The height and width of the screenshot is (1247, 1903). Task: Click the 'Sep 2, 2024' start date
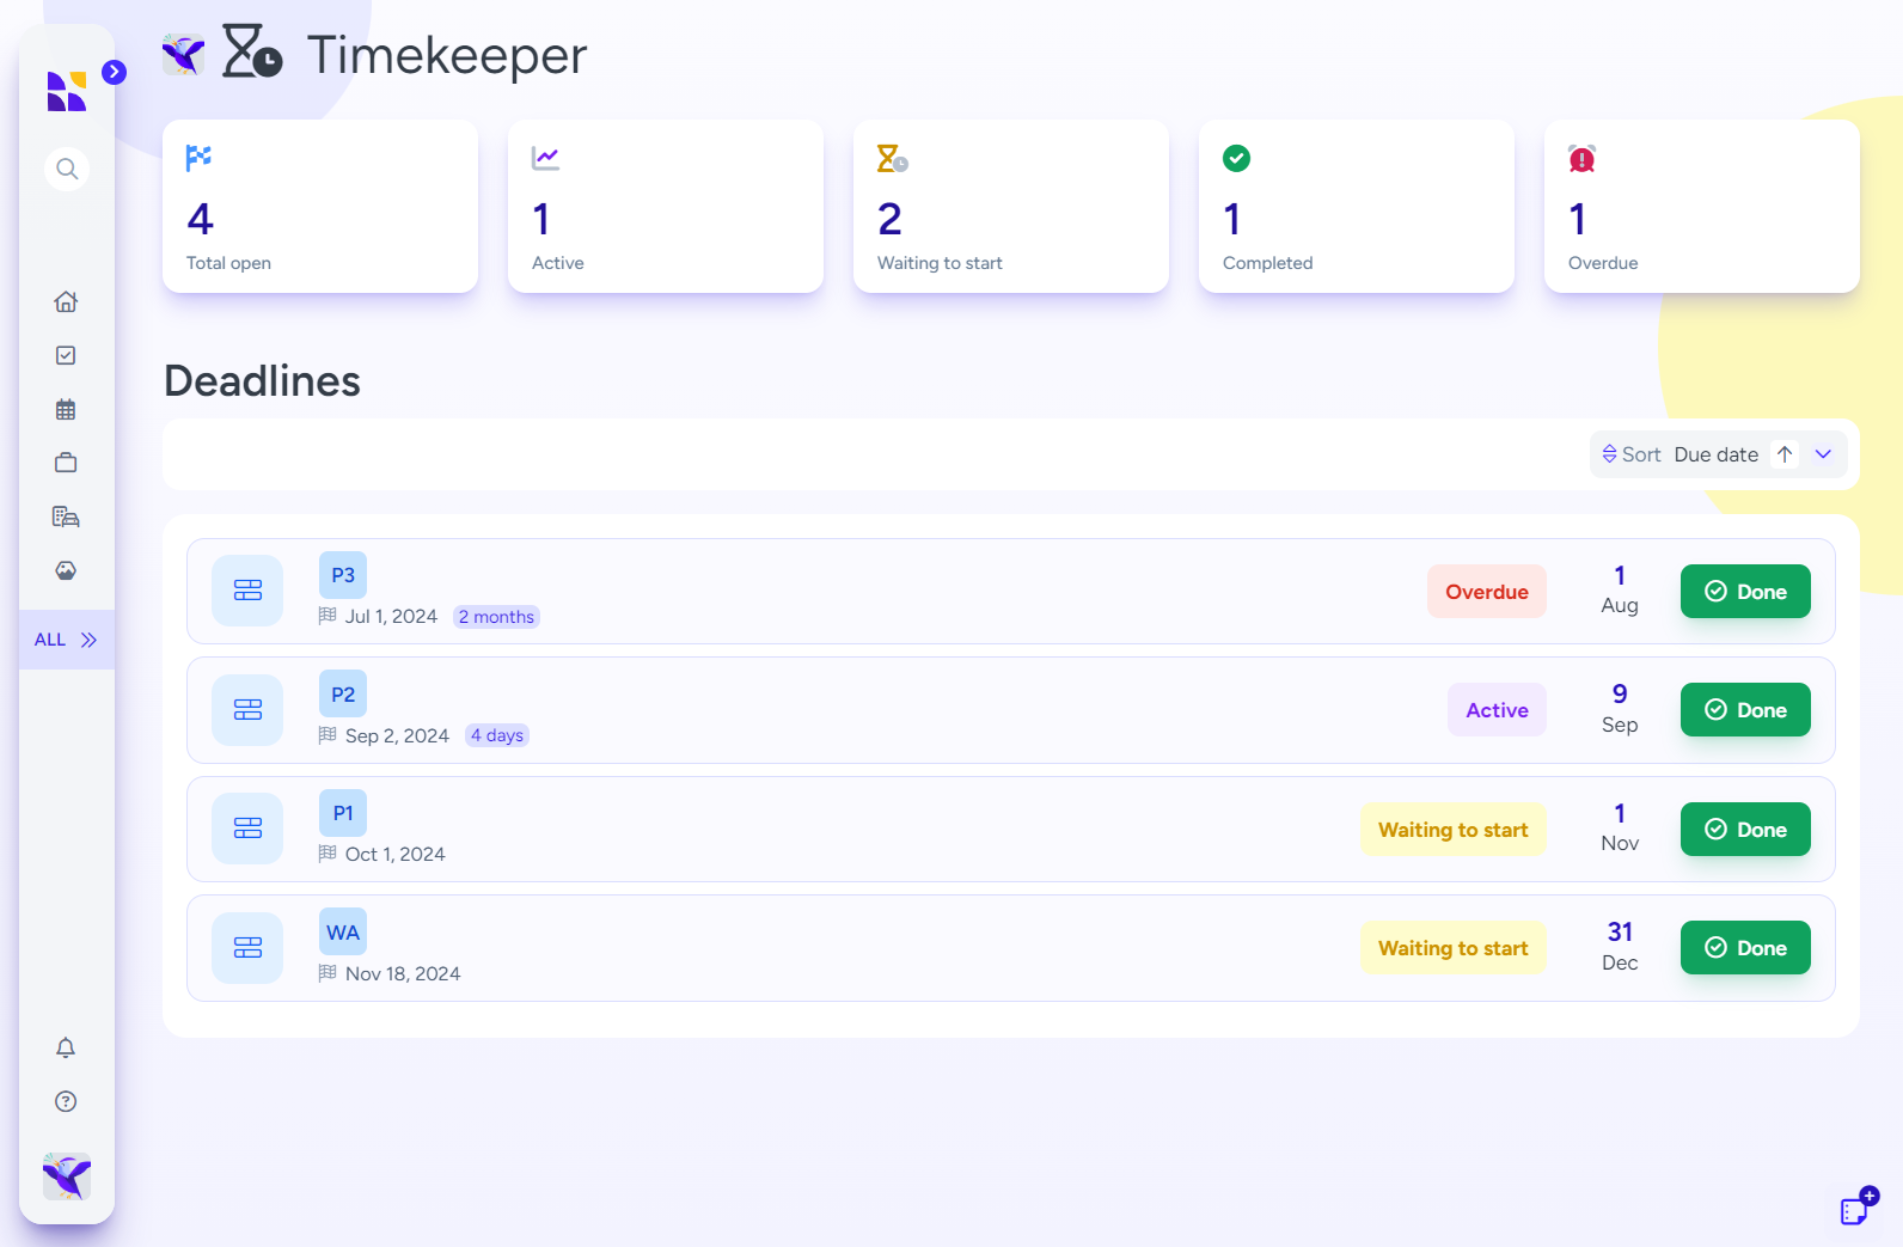pyautogui.click(x=397, y=735)
